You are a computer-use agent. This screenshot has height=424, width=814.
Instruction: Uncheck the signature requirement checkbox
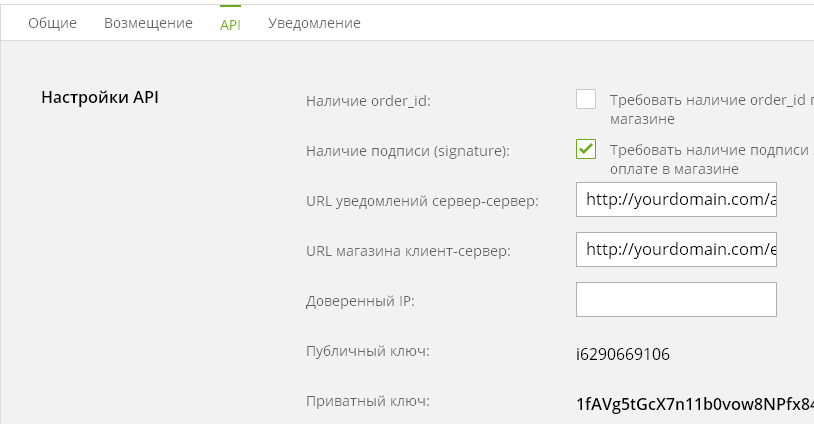(x=586, y=149)
